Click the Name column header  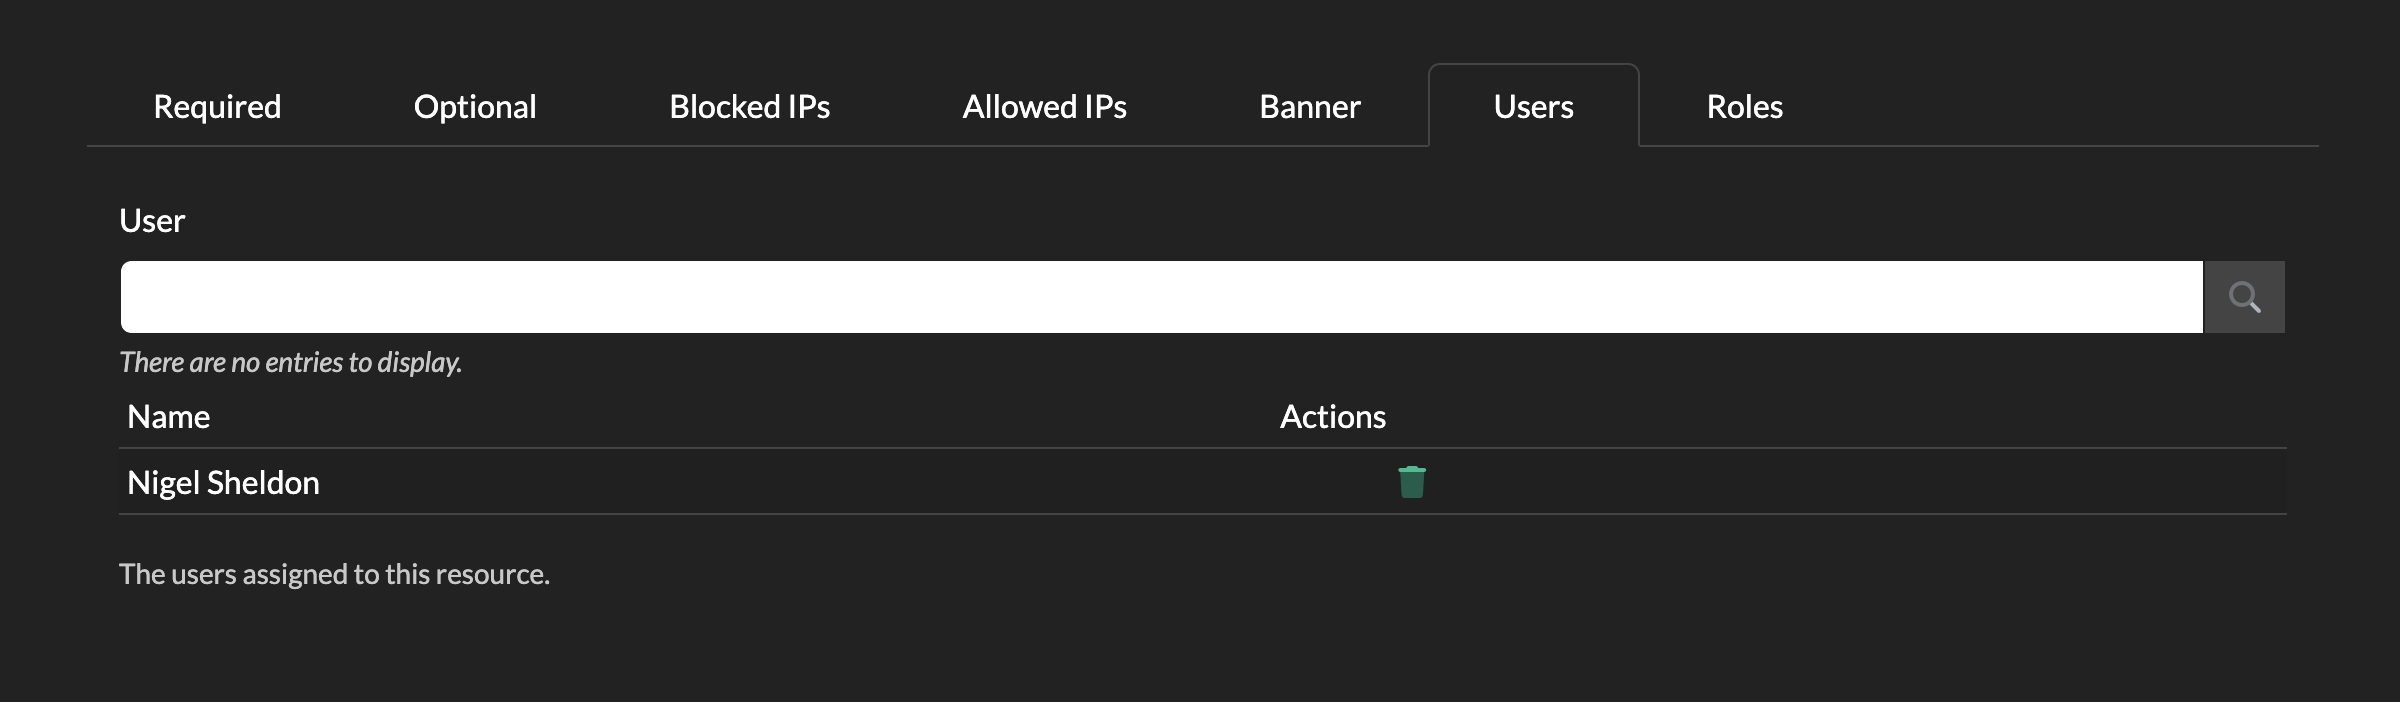169,417
